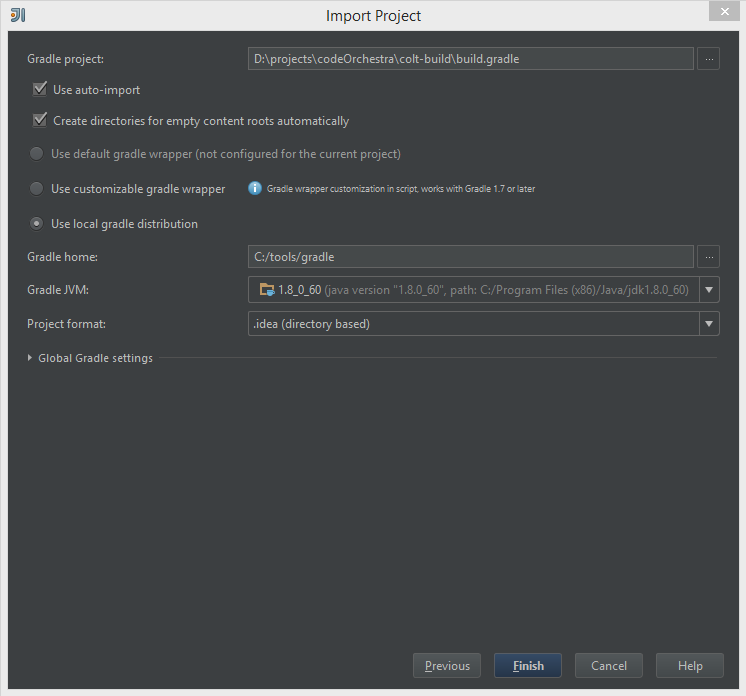This screenshot has height=696, width=746.
Task: Browse for Gradle project file with ellipsis button
Action: pos(708,59)
